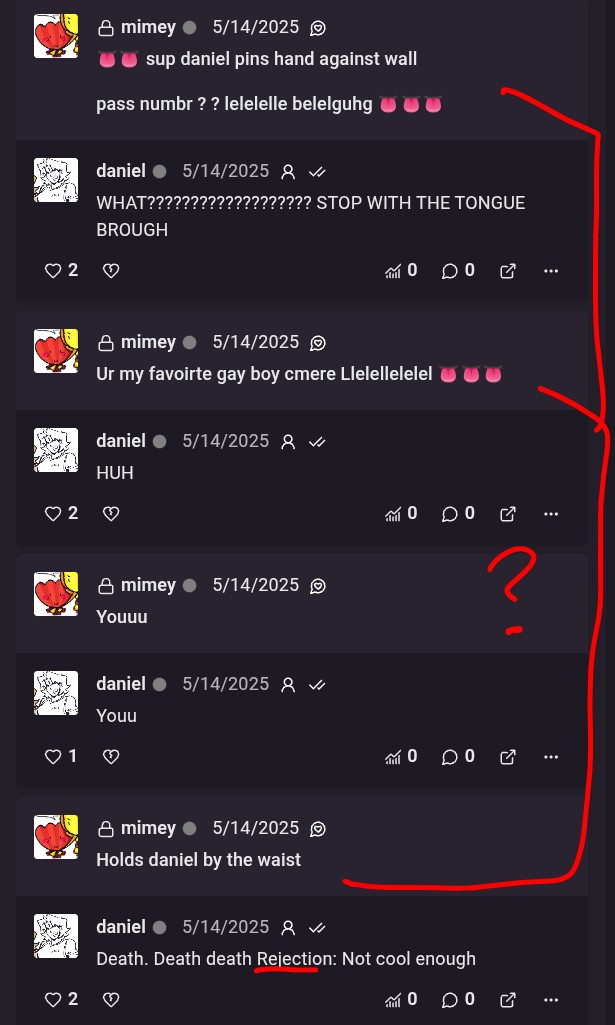Click mimey's avatar on "Holds daniel by the waist"
Viewport: 615px width, 1025px height.
tap(56, 837)
